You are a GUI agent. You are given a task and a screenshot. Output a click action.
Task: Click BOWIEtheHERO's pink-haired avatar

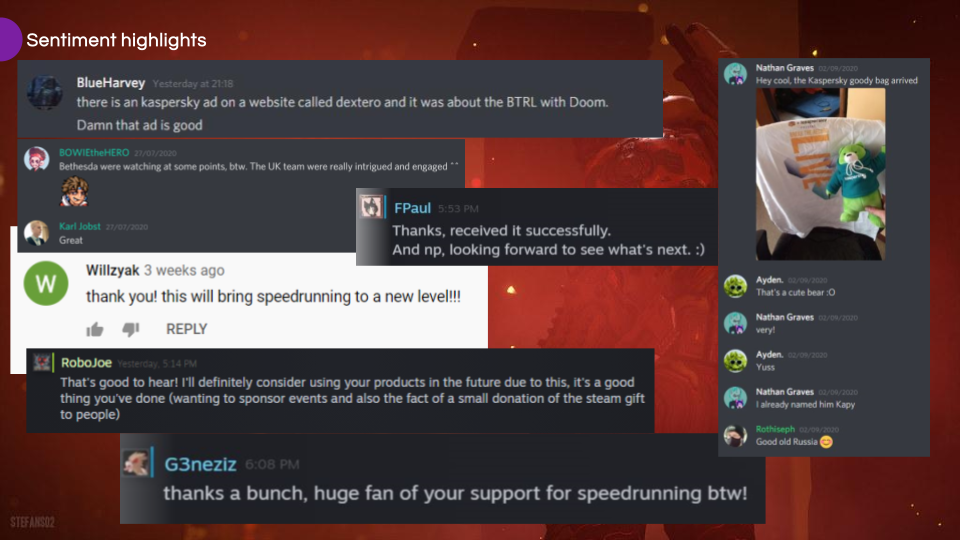(x=36, y=159)
